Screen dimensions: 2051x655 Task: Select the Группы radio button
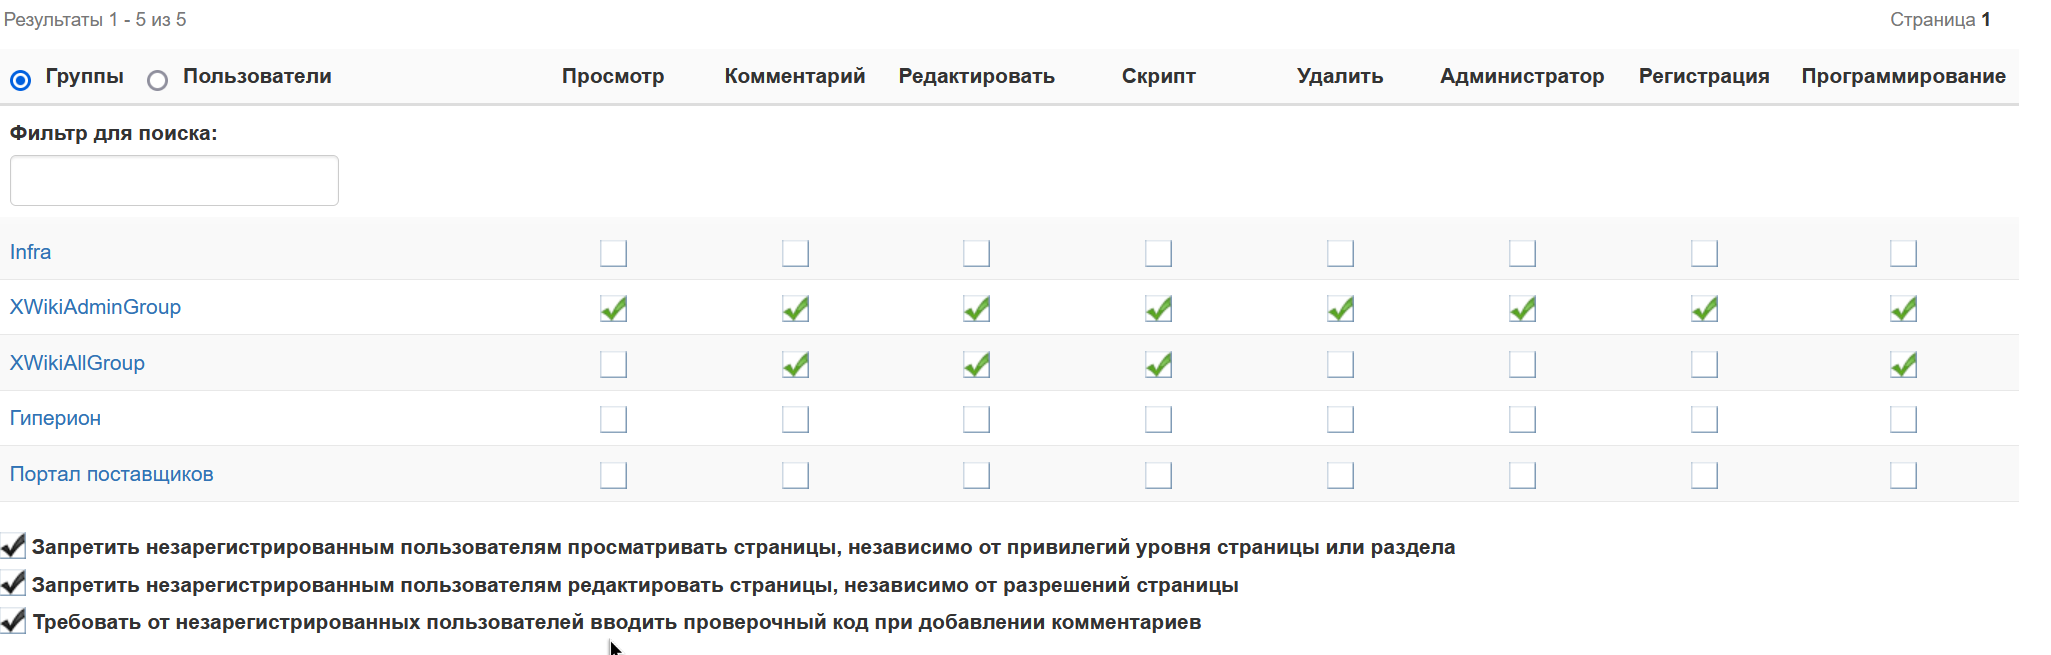21,80
